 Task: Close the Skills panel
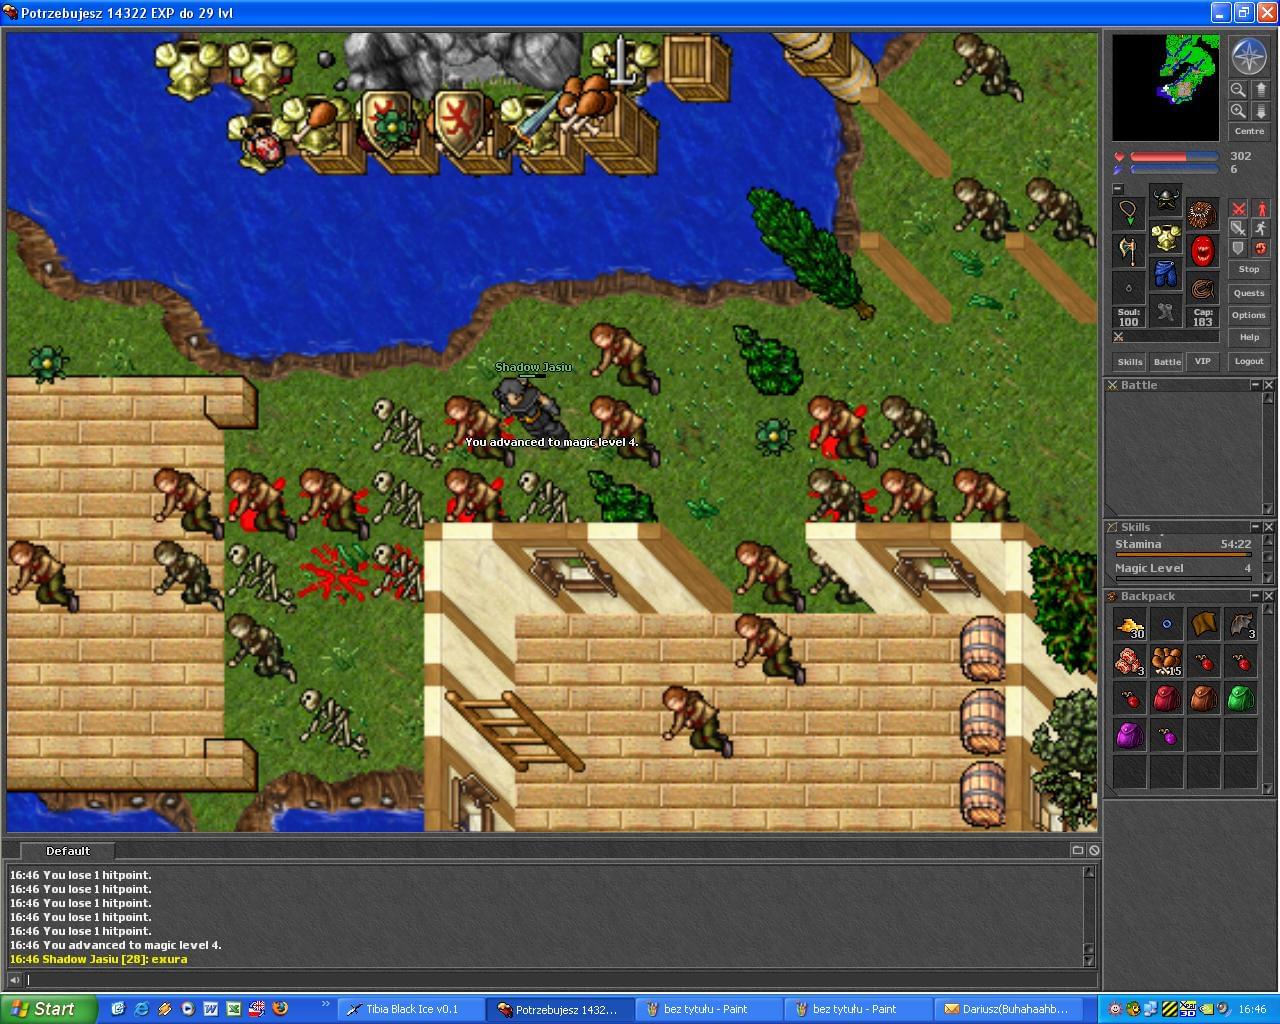click(x=1269, y=527)
